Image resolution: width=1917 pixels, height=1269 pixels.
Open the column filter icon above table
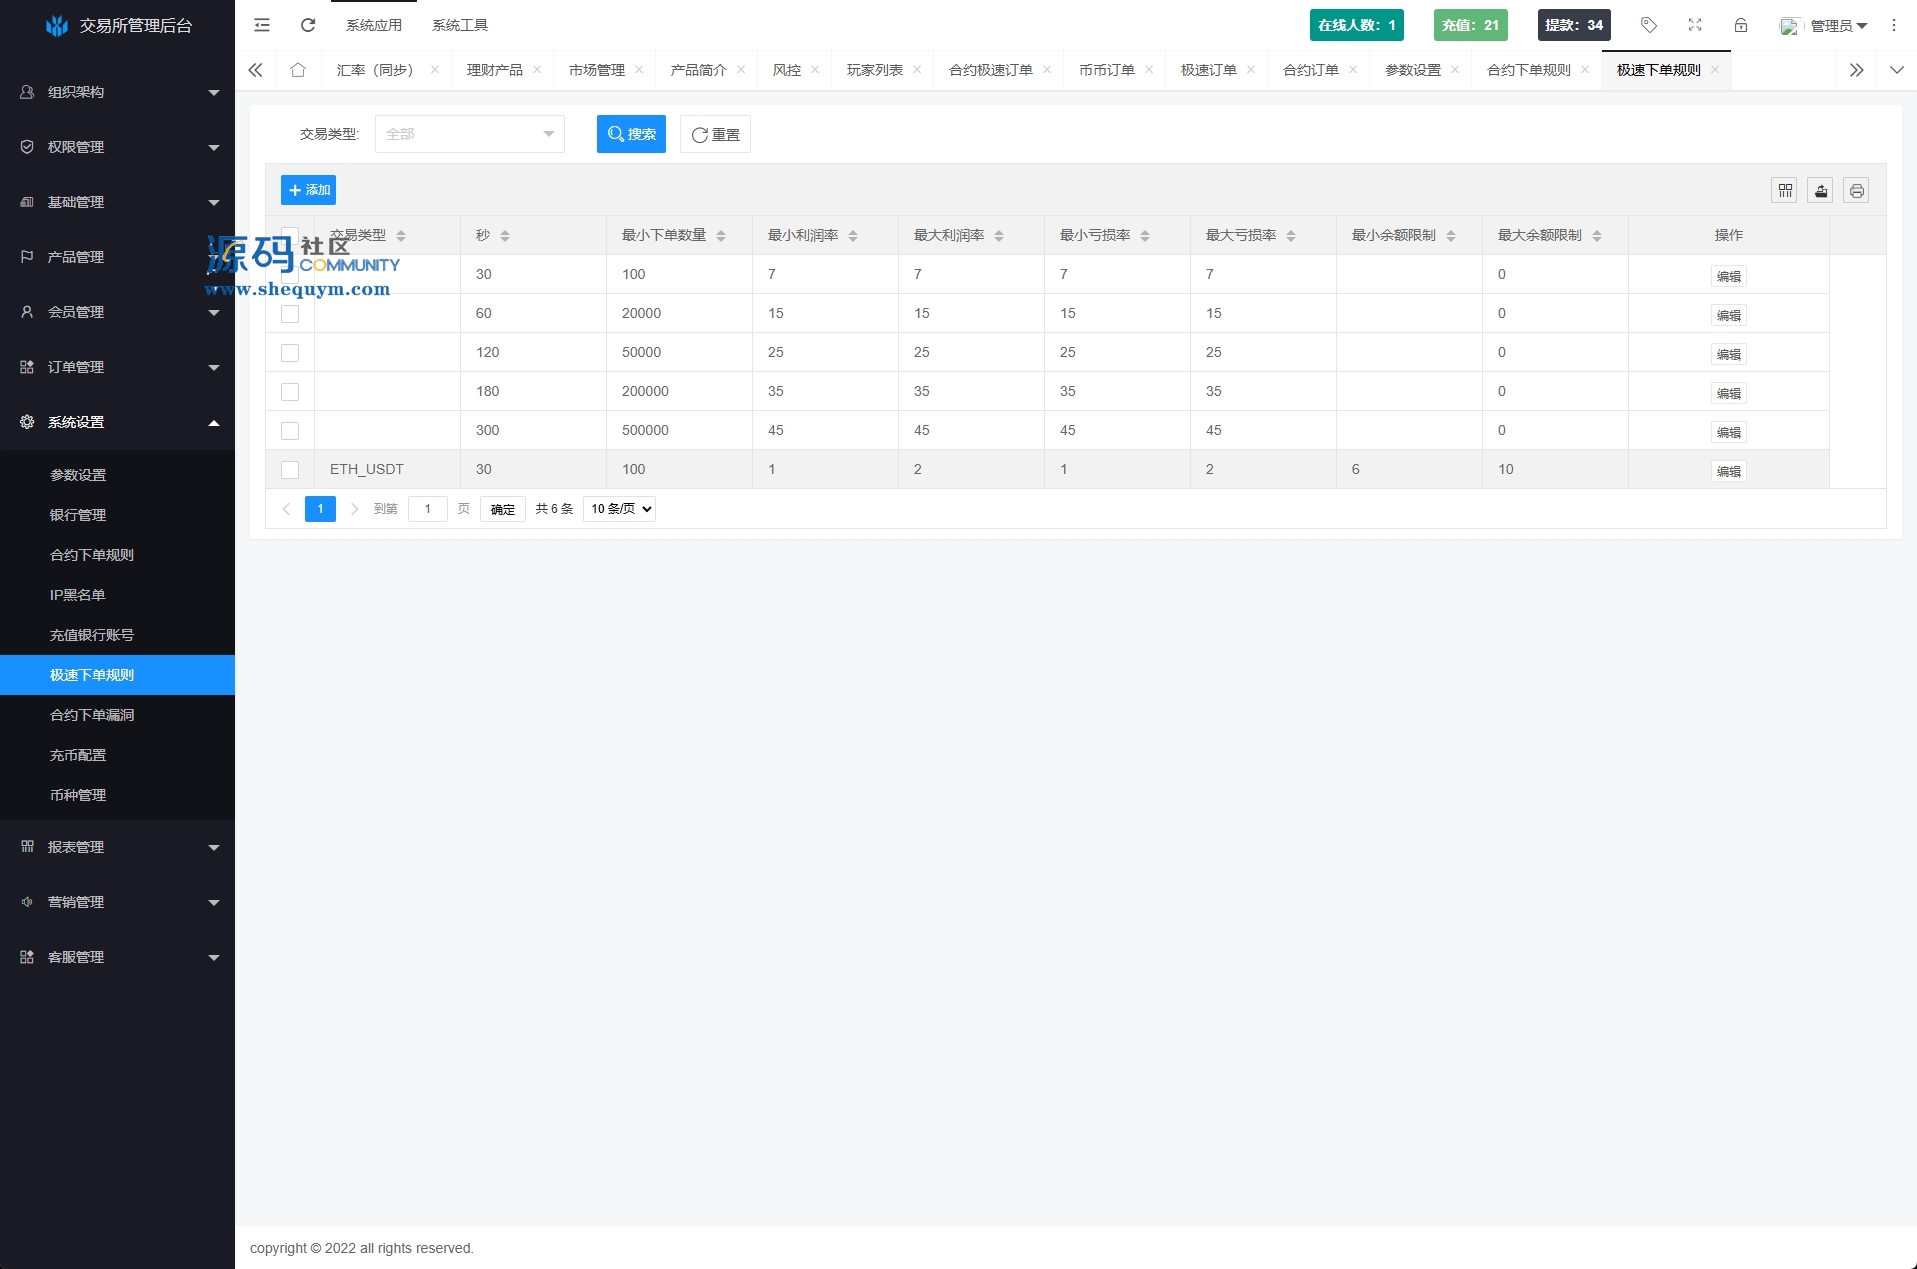pyautogui.click(x=1785, y=190)
